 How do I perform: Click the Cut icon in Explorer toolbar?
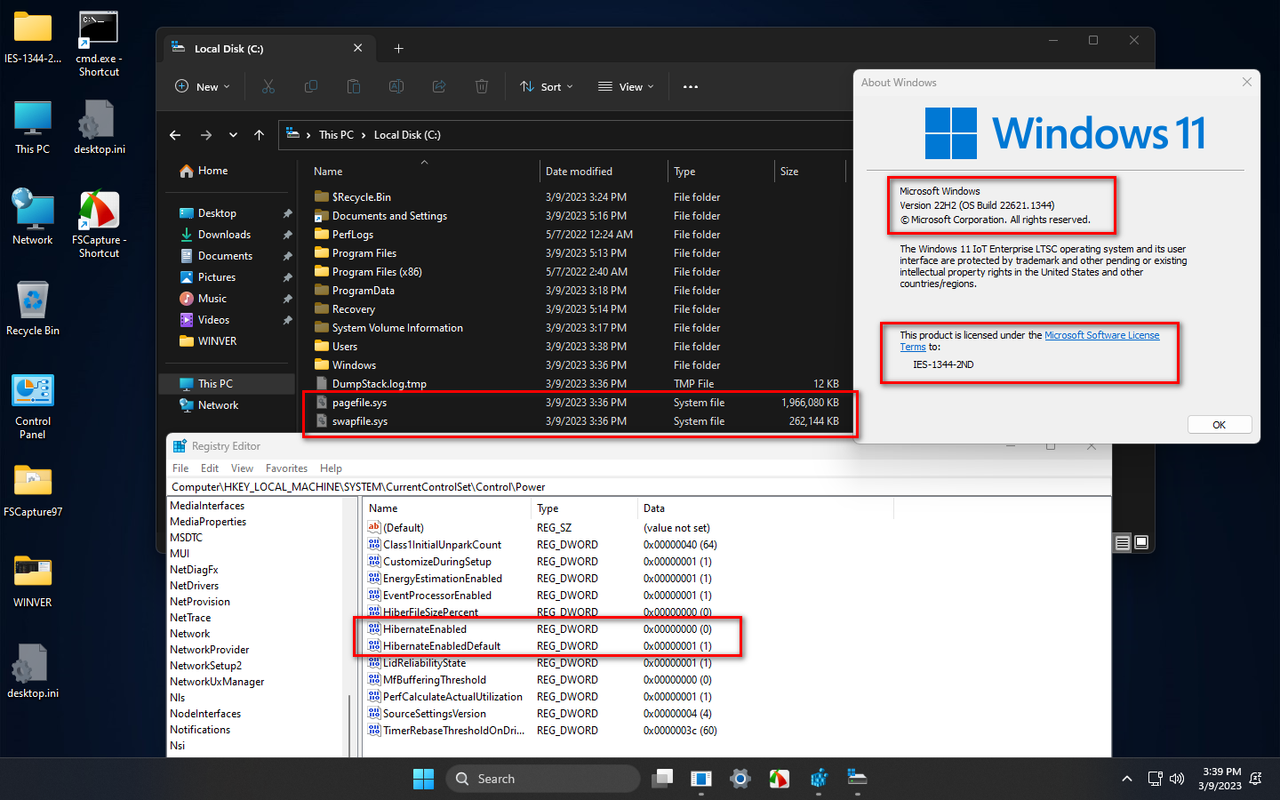pyautogui.click(x=268, y=87)
